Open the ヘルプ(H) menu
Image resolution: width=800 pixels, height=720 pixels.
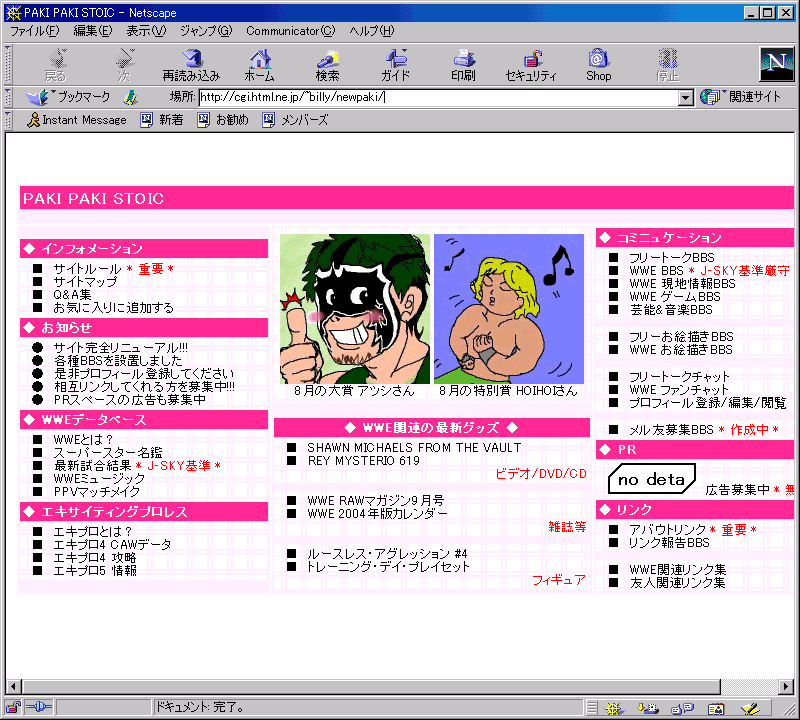click(372, 31)
